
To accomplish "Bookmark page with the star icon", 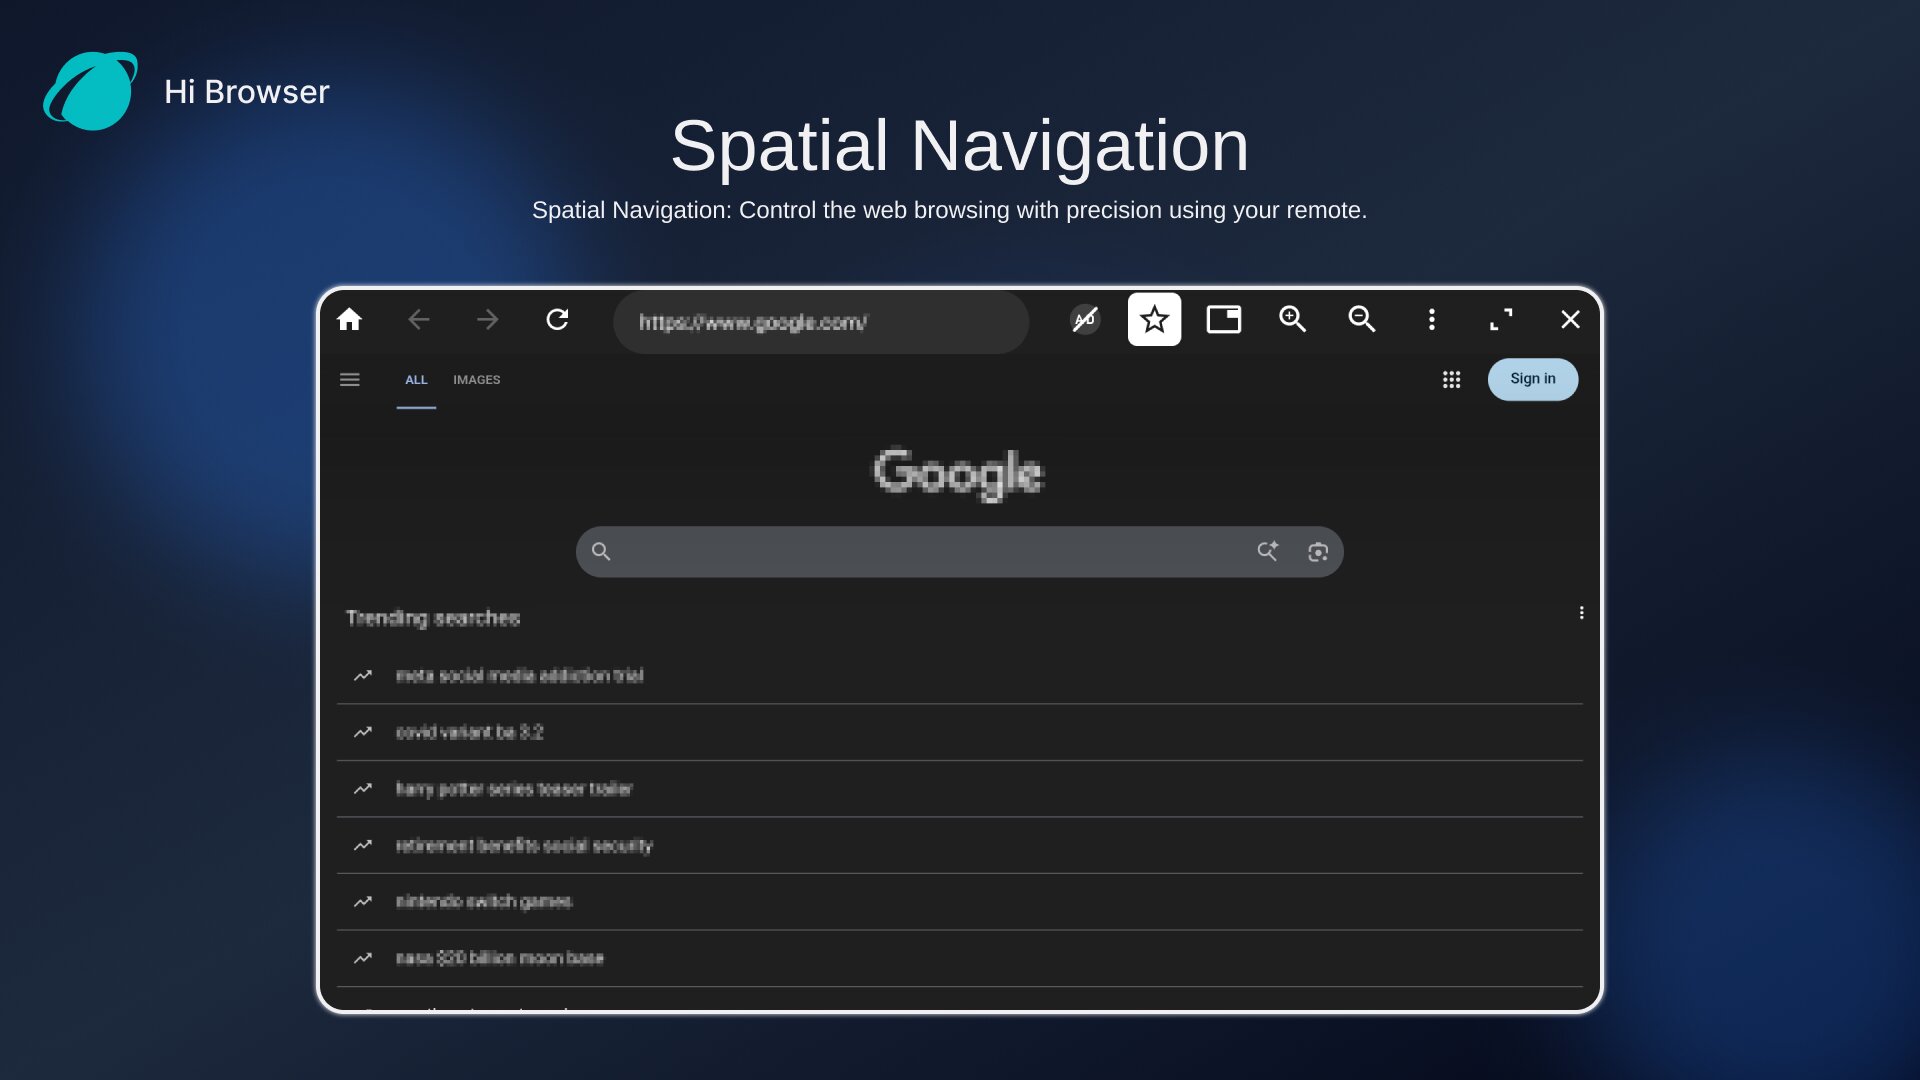I will tap(1154, 320).
